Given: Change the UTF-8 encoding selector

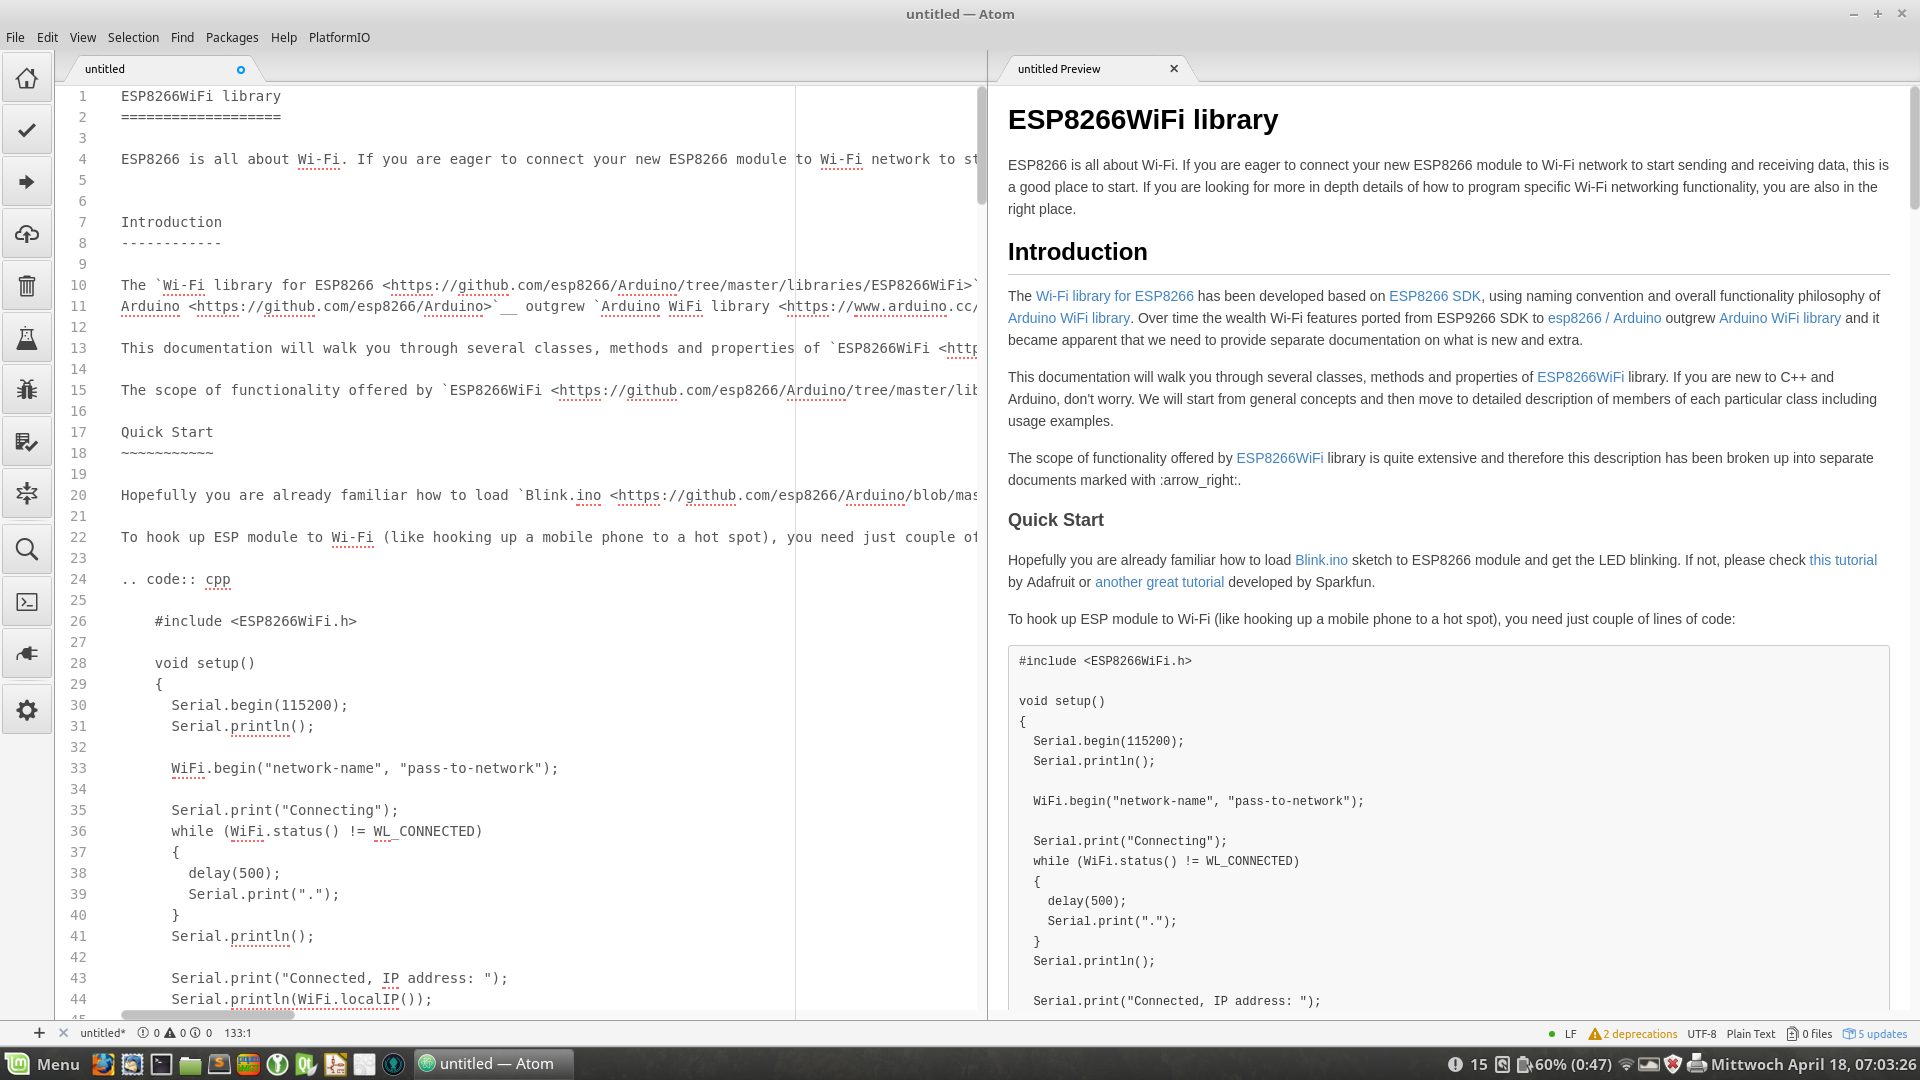Looking at the screenshot, I should point(1701,1034).
